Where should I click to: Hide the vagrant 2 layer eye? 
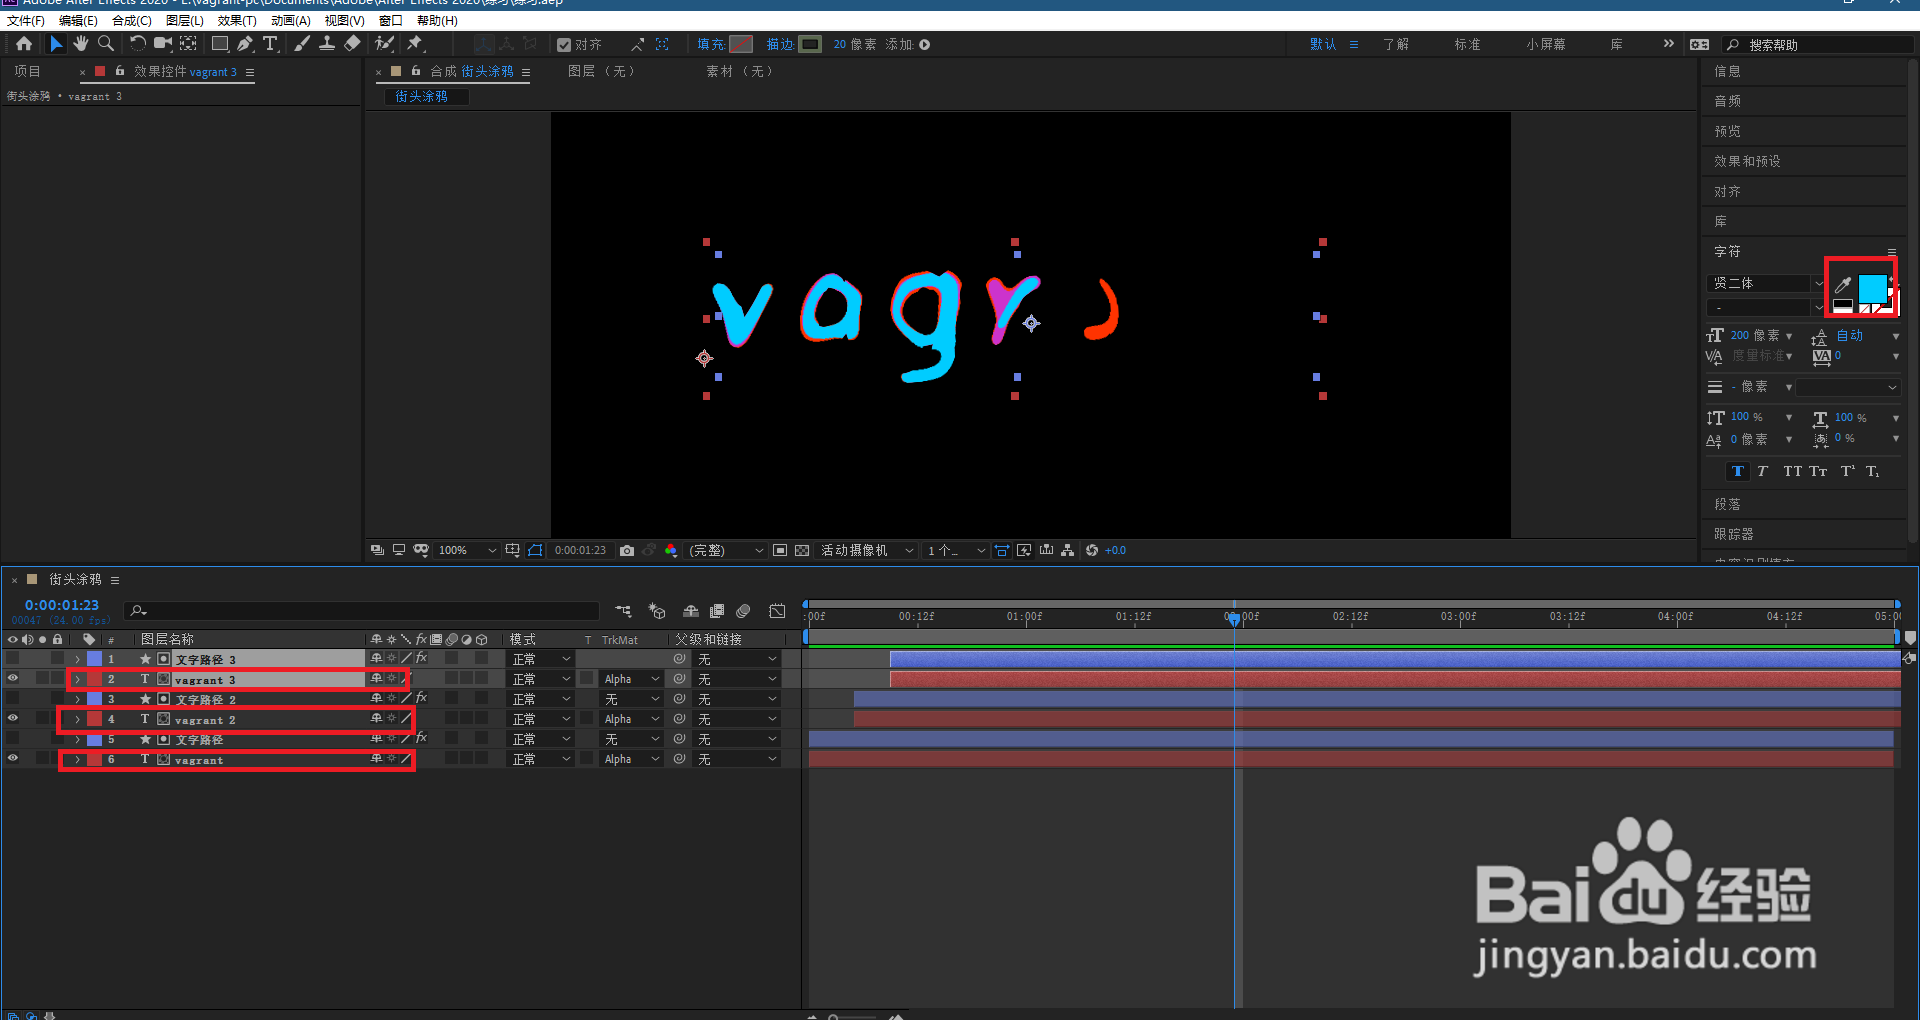point(13,718)
